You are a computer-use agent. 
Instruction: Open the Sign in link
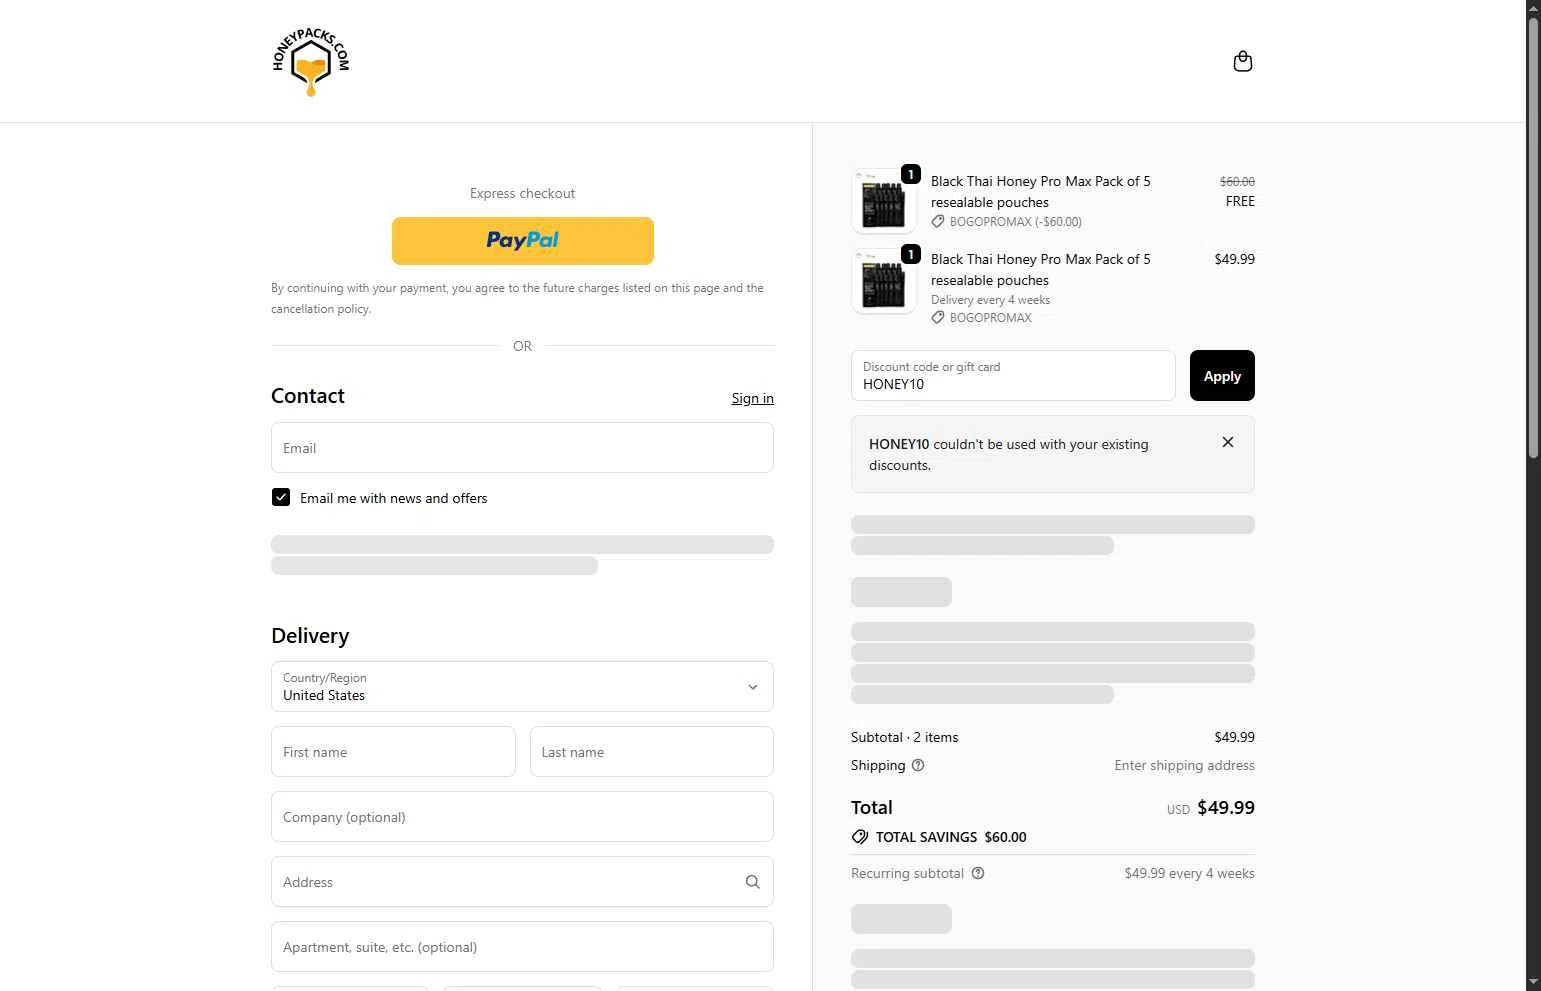(752, 398)
